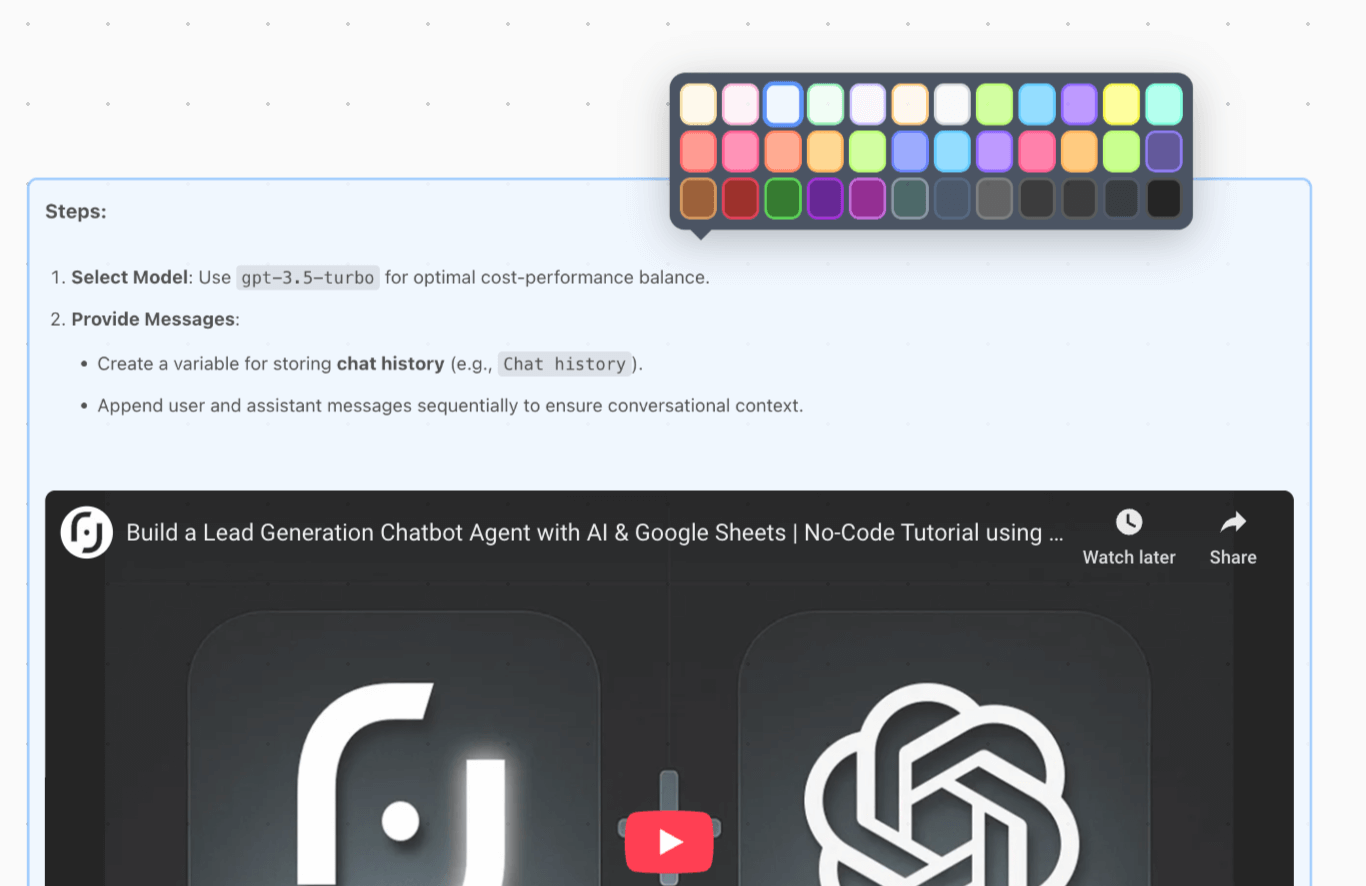The height and width of the screenshot is (886, 1366).
Task: Open the video title 'Build a Lead Generation Chatbot Agent'
Action: point(594,532)
